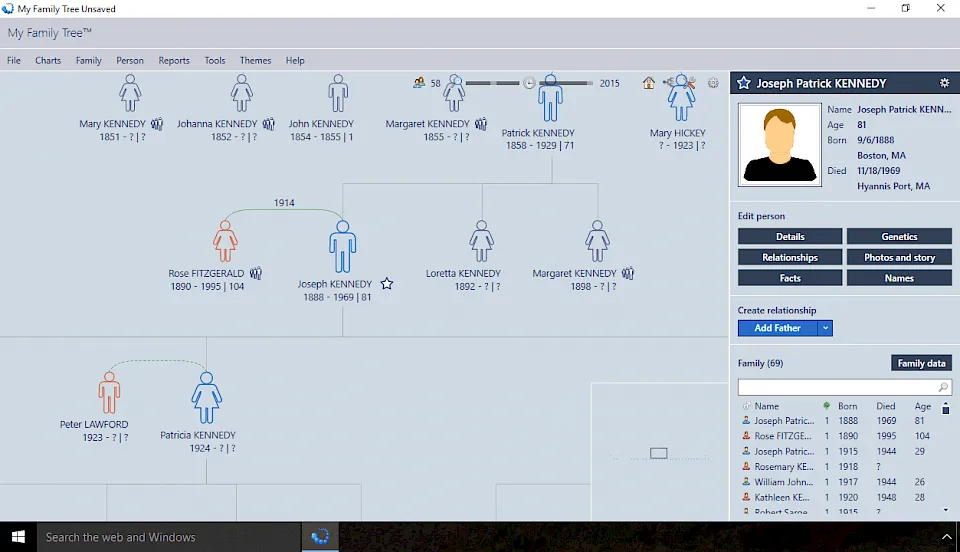Click the Details button
Screen dimensions: 960x552
coord(790,237)
